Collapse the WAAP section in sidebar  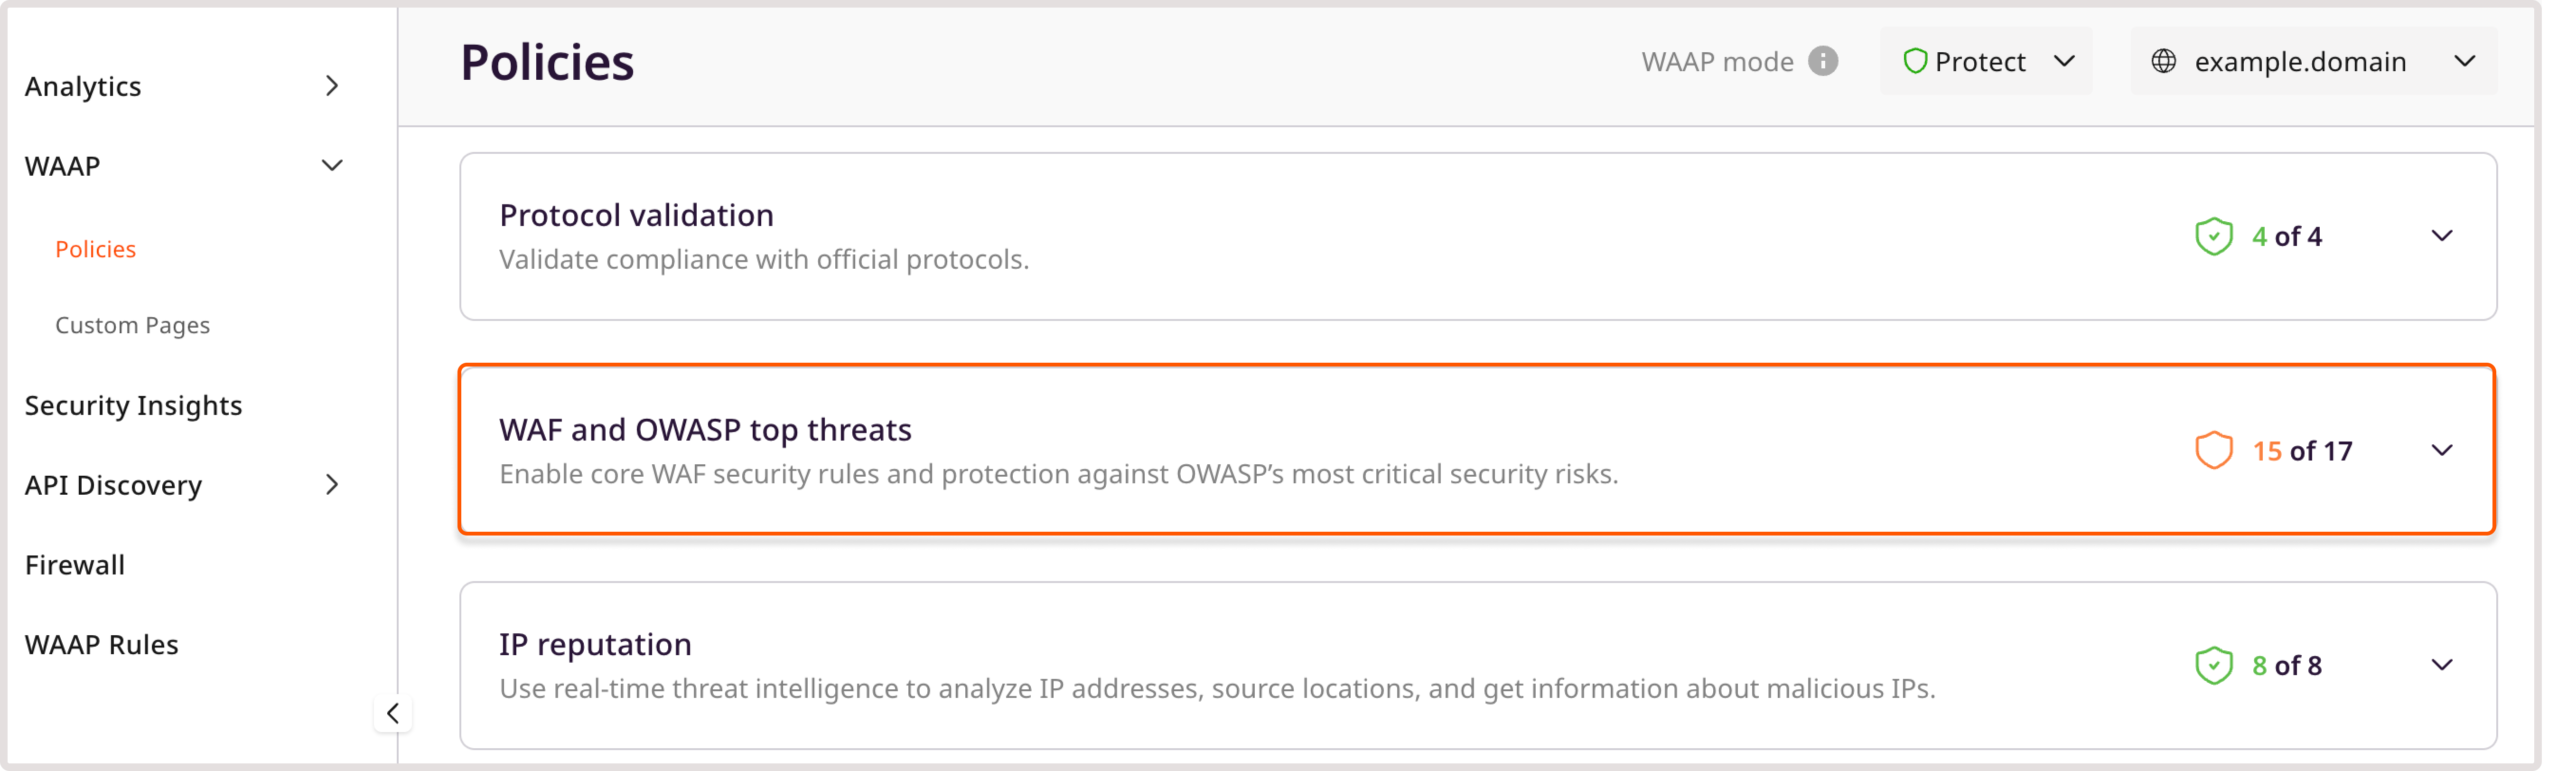[x=333, y=165]
